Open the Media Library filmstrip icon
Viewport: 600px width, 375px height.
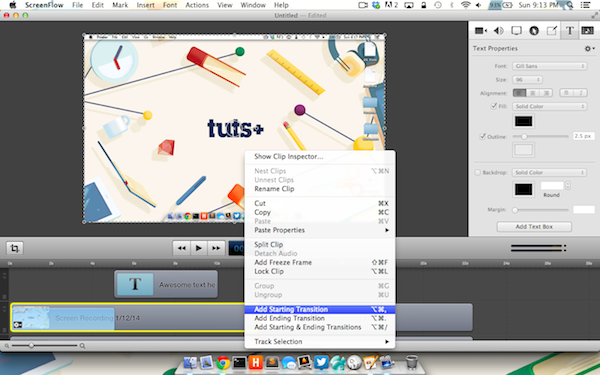[587, 31]
